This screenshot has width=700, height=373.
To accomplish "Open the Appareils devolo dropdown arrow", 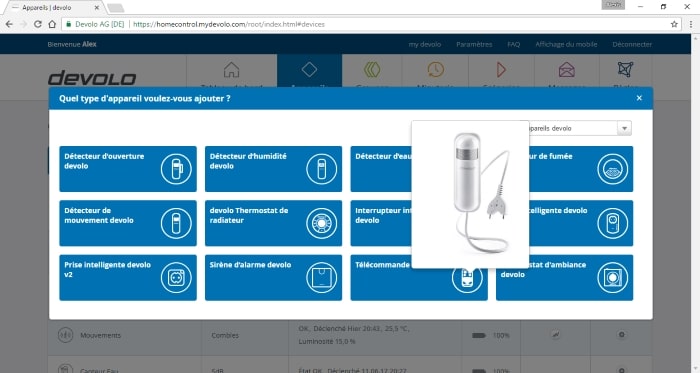I will coord(624,128).
